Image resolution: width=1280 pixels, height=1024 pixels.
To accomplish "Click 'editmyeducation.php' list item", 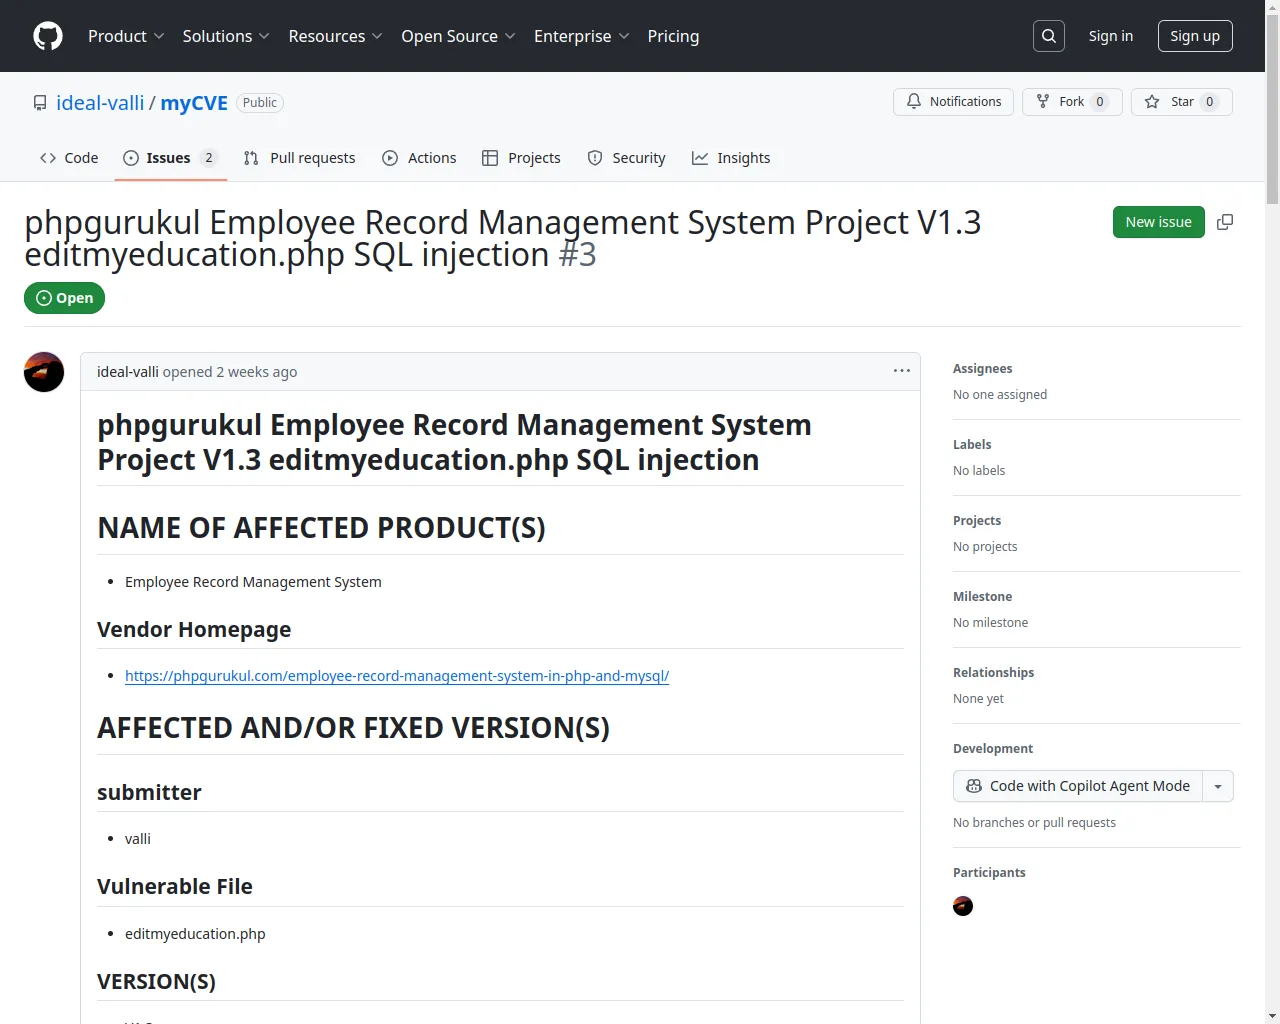I will (195, 934).
